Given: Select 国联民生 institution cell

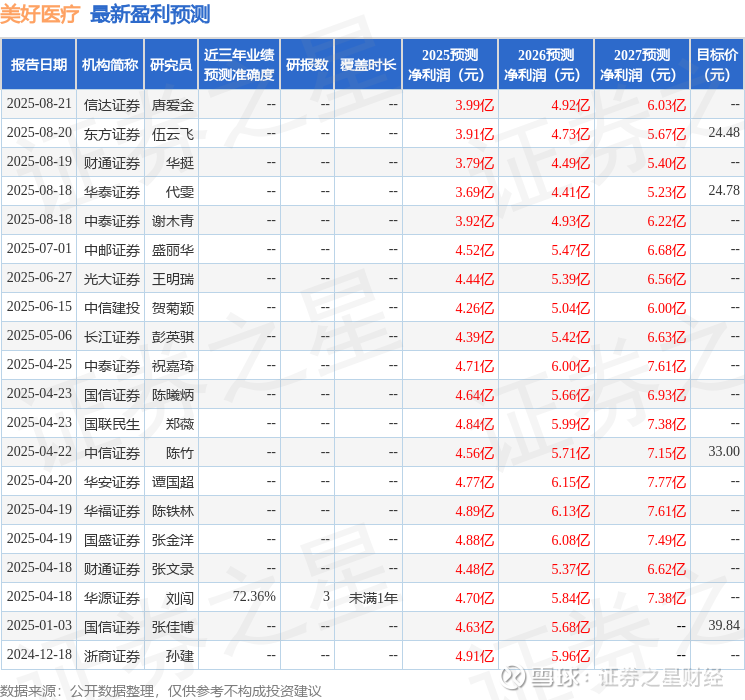Looking at the screenshot, I should [x=112, y=424].
